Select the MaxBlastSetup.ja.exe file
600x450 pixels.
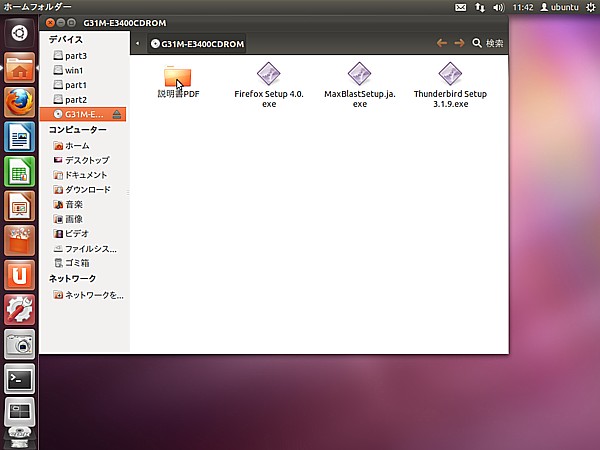pyautogui.click(x=359, y=85)
